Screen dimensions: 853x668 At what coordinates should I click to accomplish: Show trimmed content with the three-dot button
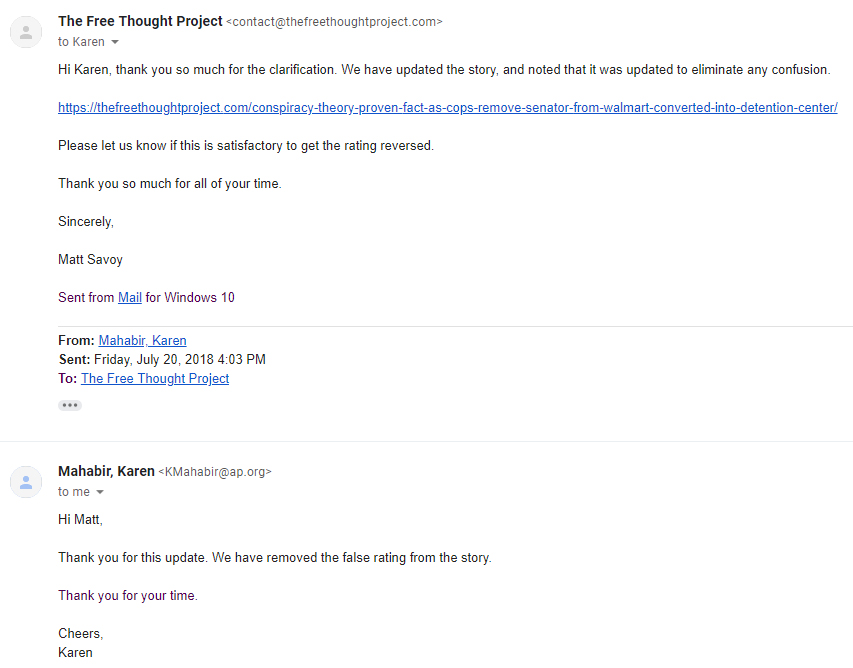(x=70, y=405)
